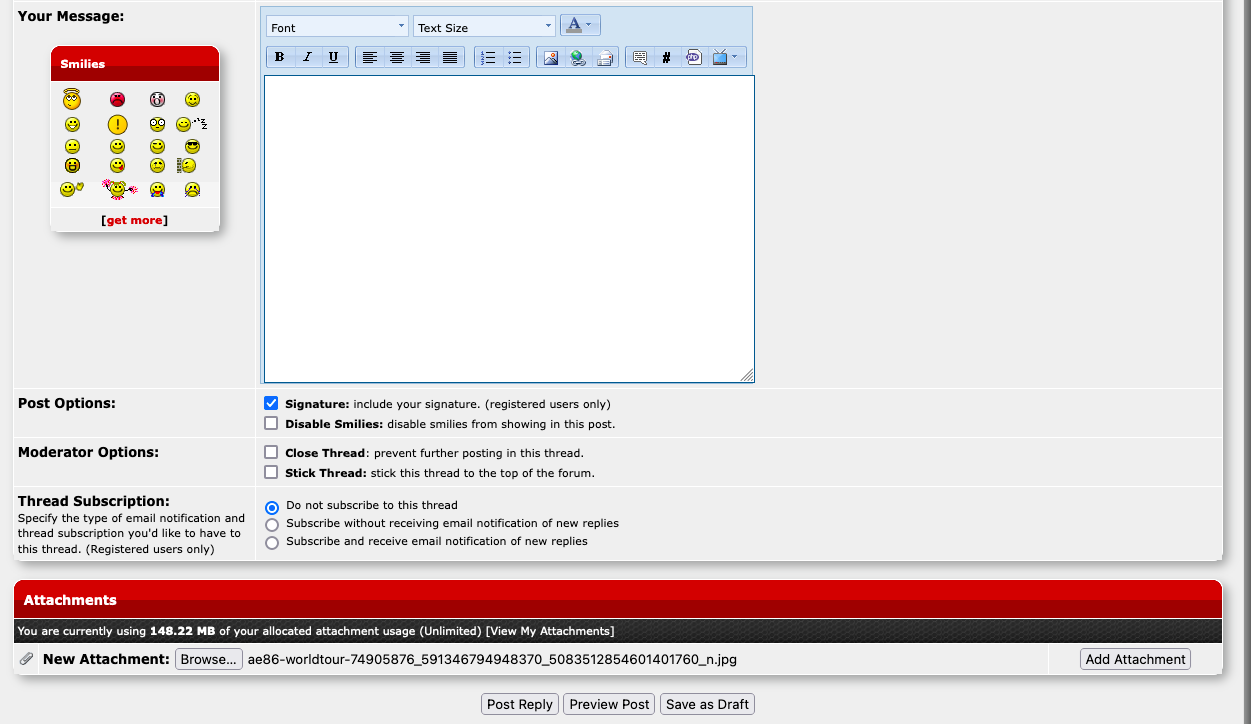Insert the sunglasses cool smiley

click(192, 146)
